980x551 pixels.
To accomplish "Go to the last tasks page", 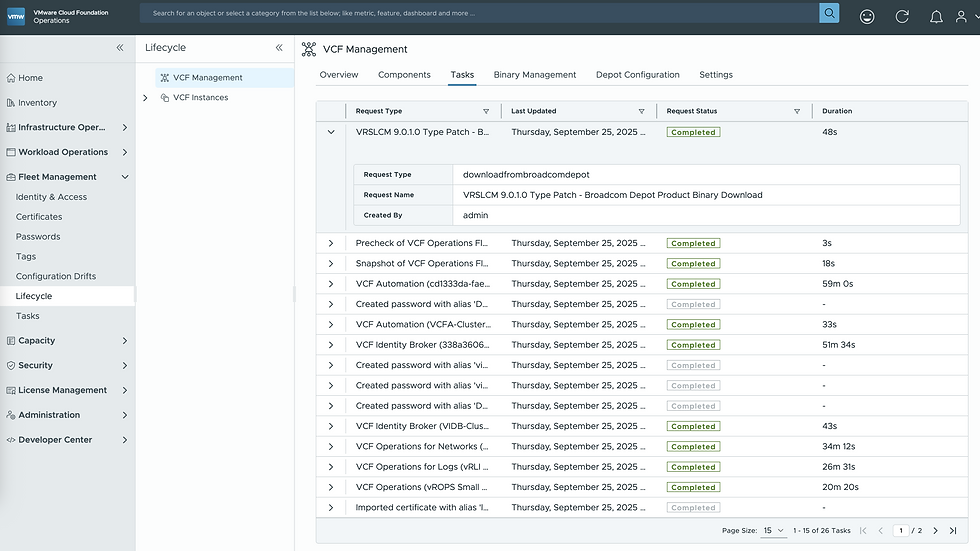I will point(953,531).
